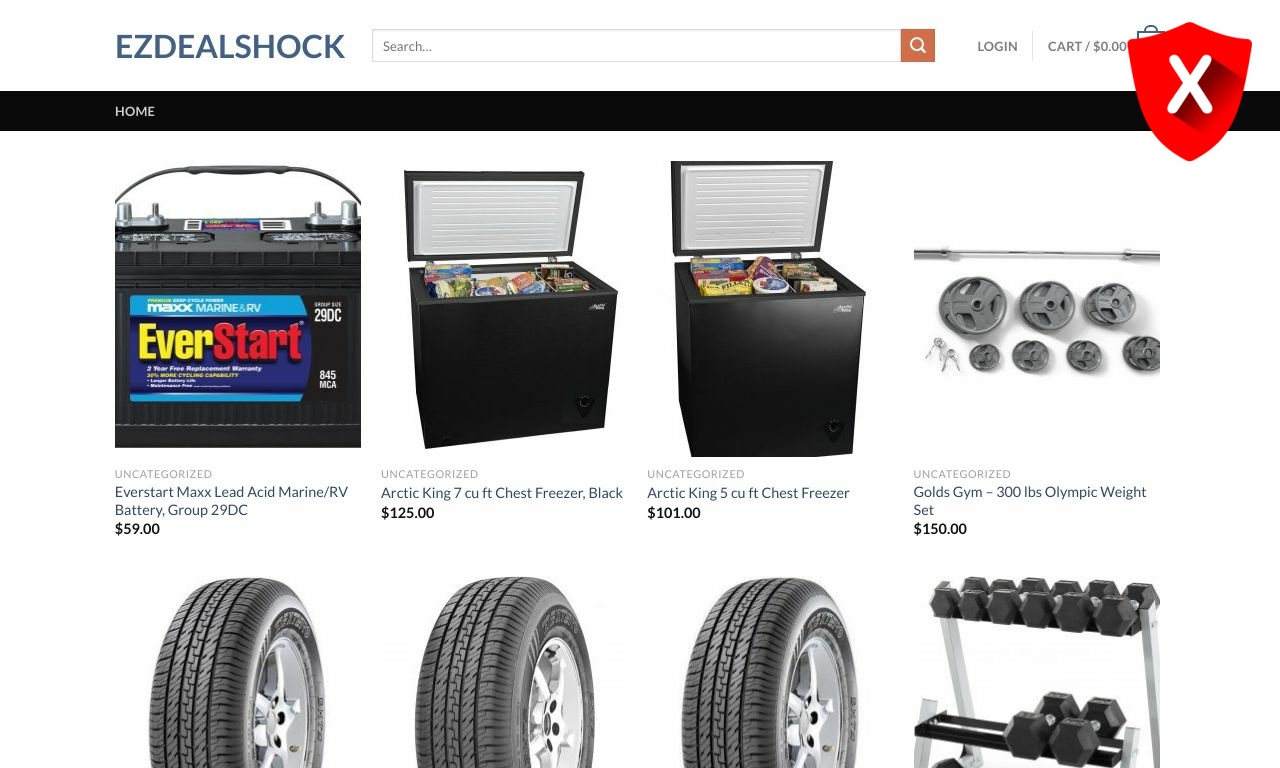Screen dimensions: 1280x768
Task: Click the EZDEALSHOCK site logo
Action: (x=230, y=46)
